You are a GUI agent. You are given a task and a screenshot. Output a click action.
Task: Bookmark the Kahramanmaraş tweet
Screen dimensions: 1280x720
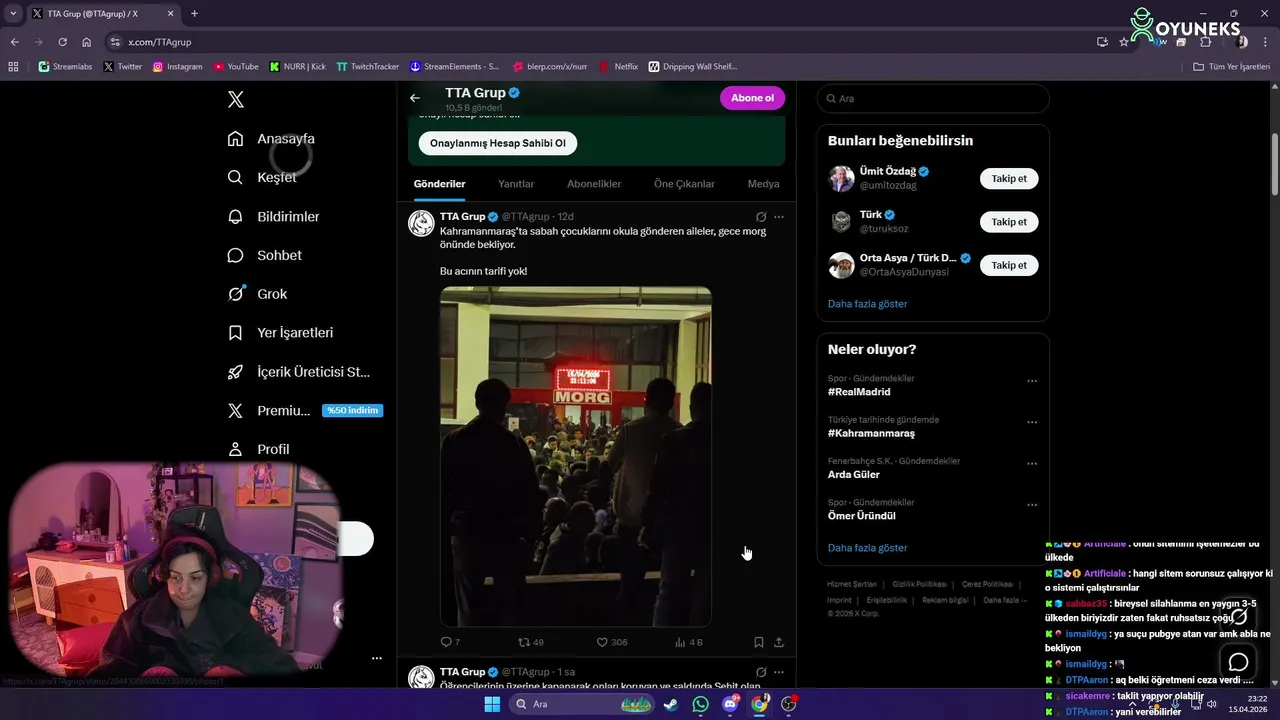coord(759,642)
